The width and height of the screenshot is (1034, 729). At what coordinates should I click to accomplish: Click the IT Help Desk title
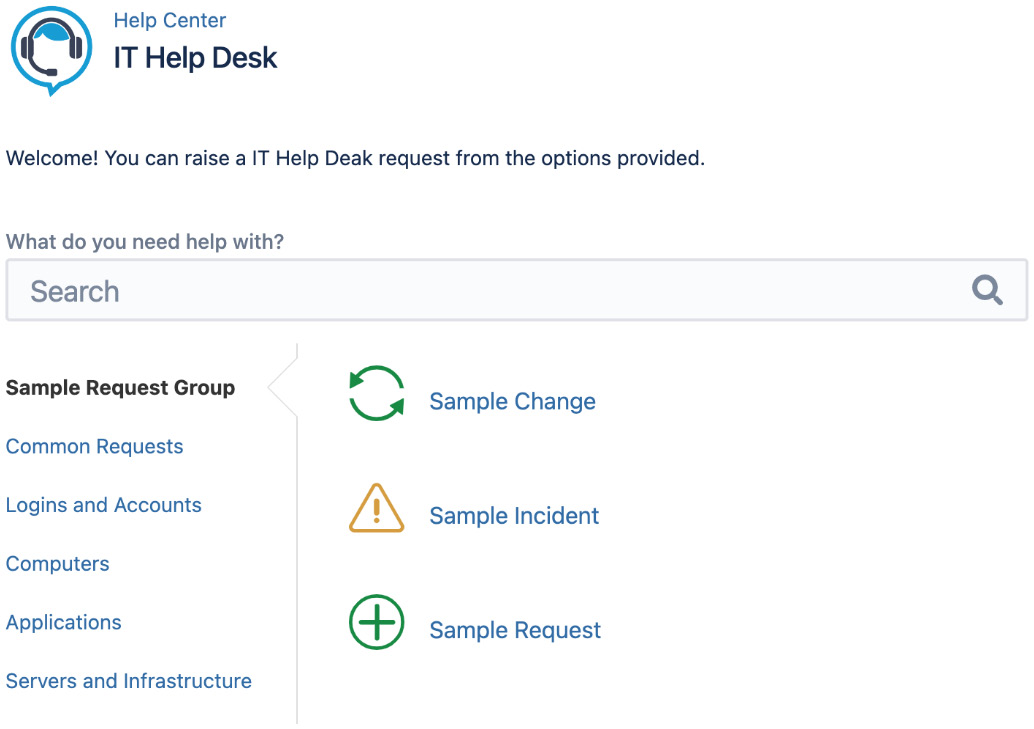pyautogui.click(x=196, y=58)
